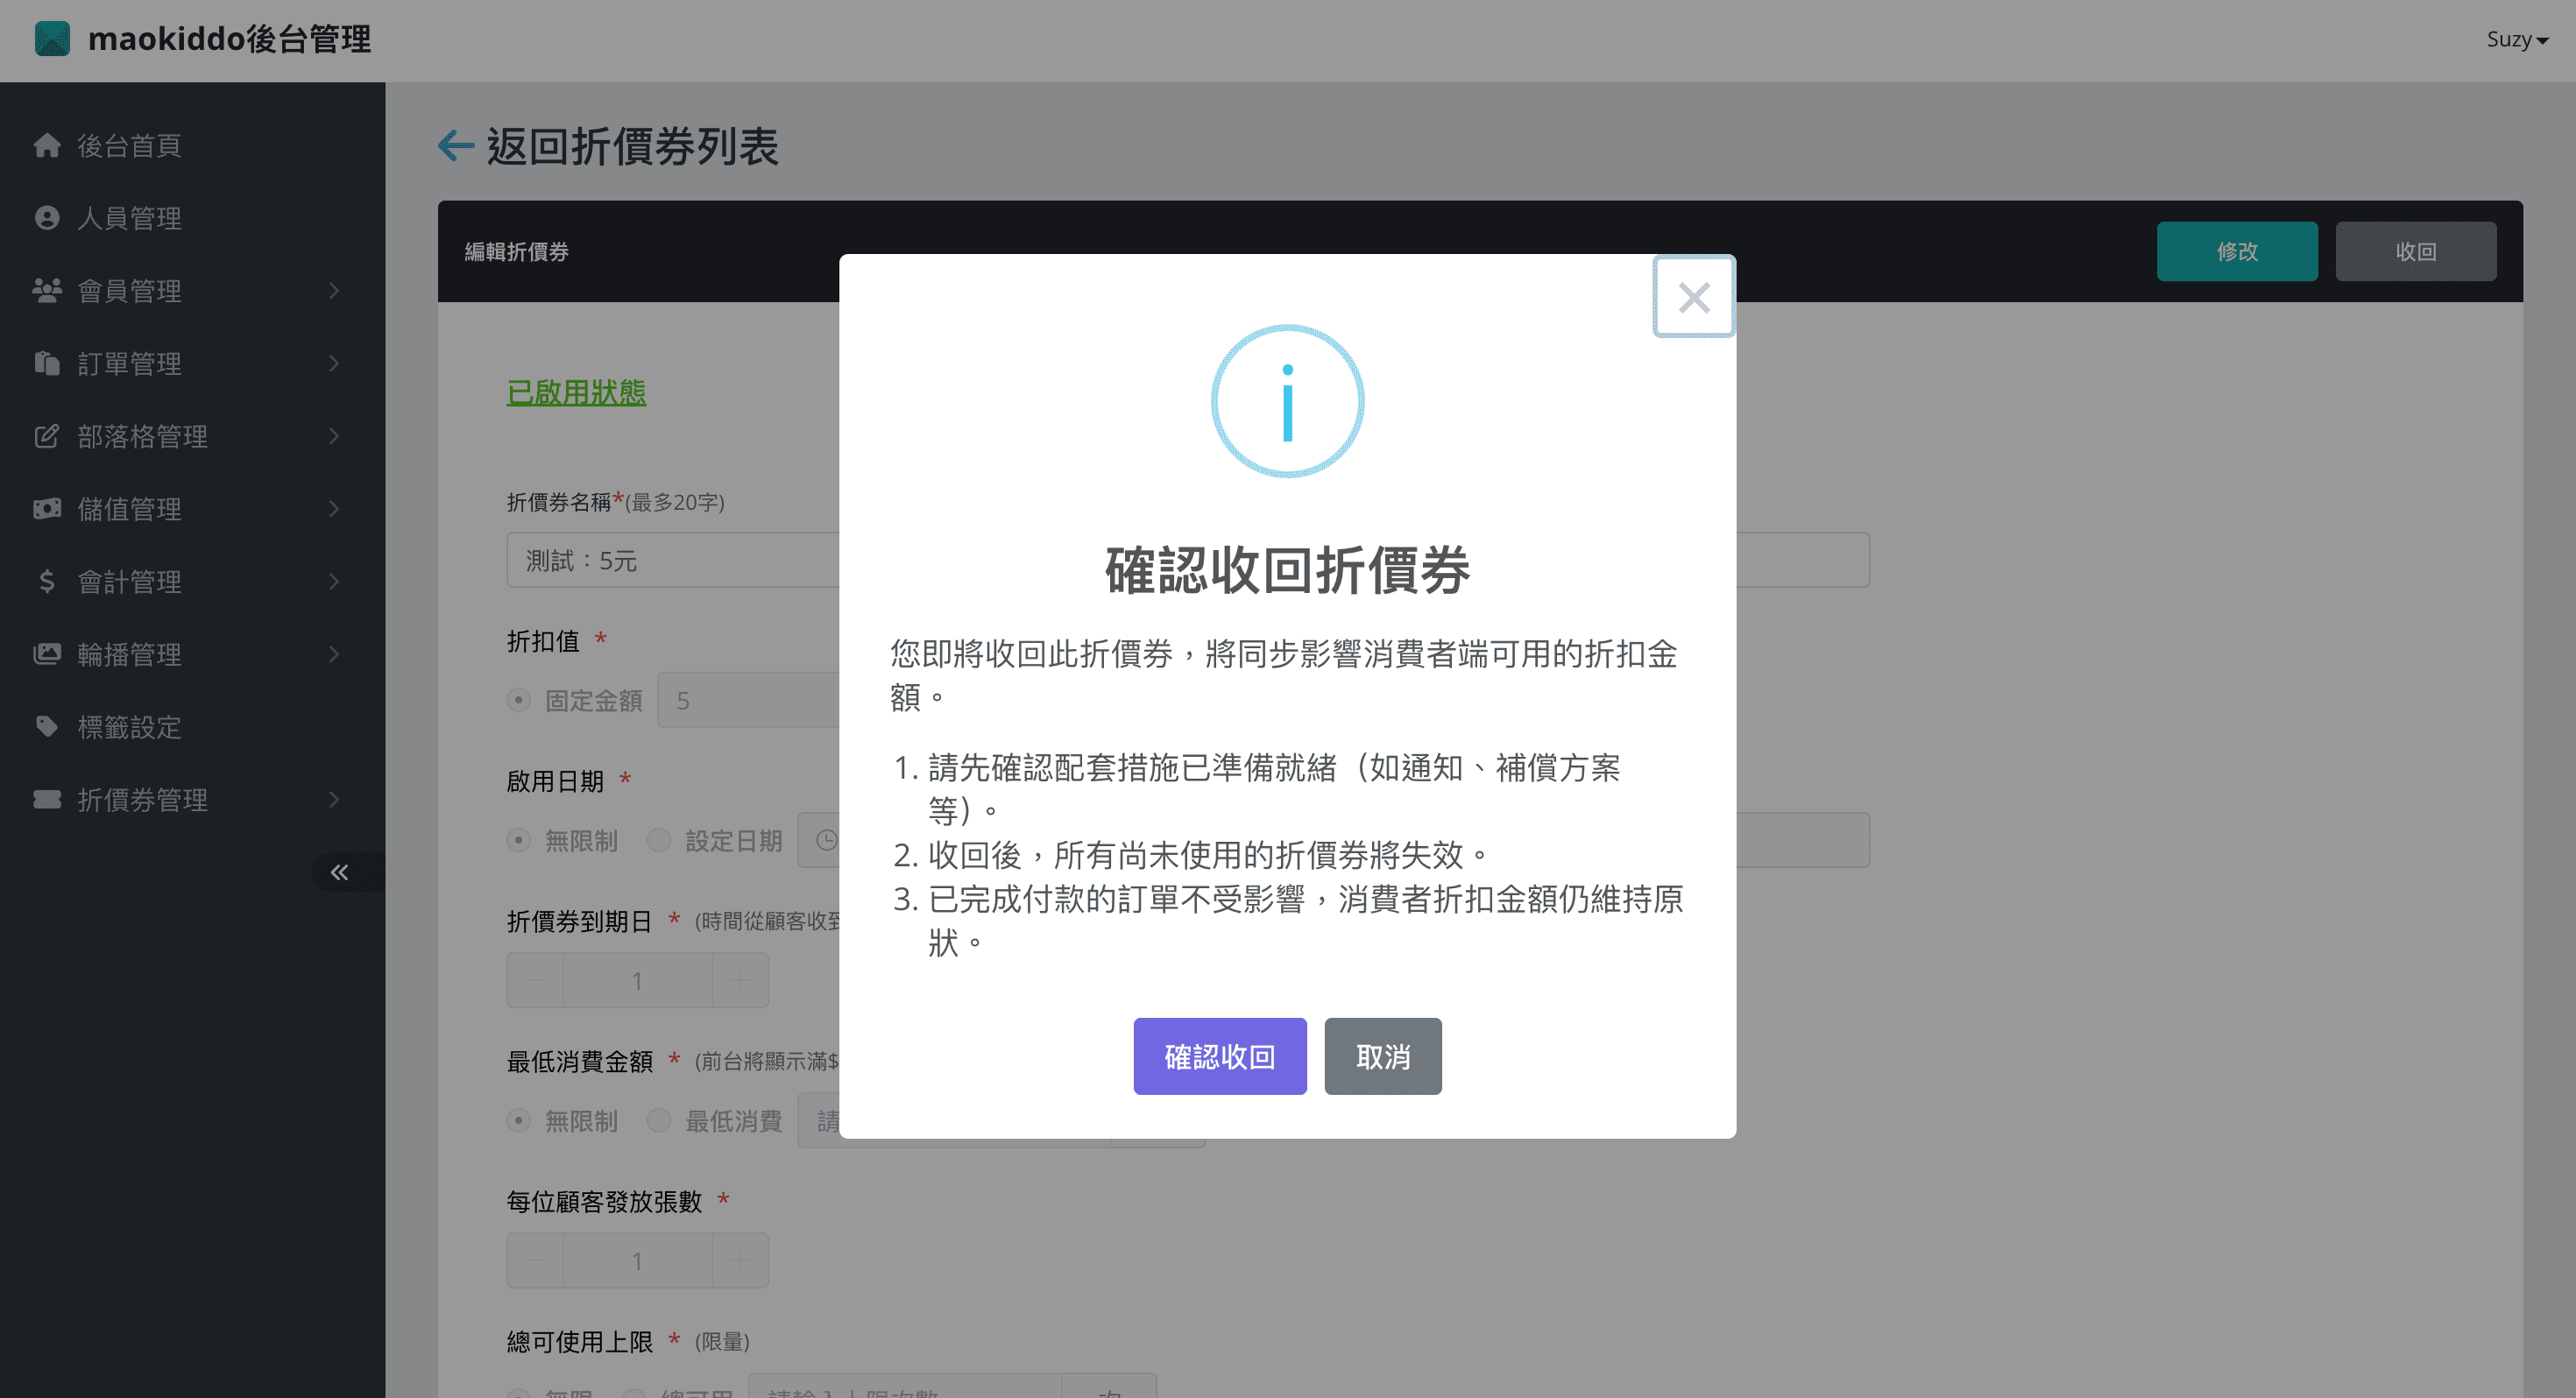Click the 收回 button in header

pyautogui.click(x=2414, y=251)
